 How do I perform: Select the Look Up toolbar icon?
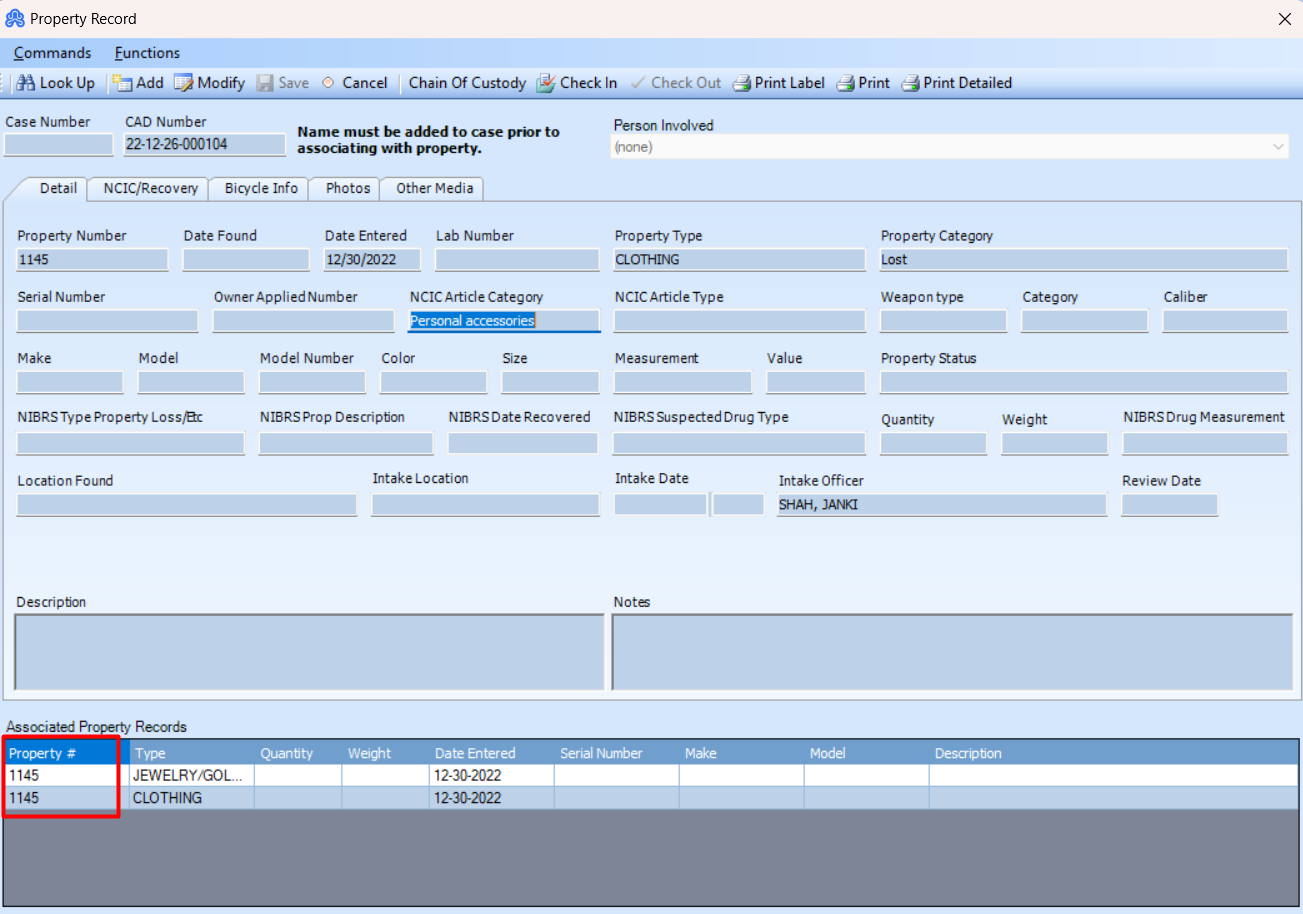coord(56,83)
